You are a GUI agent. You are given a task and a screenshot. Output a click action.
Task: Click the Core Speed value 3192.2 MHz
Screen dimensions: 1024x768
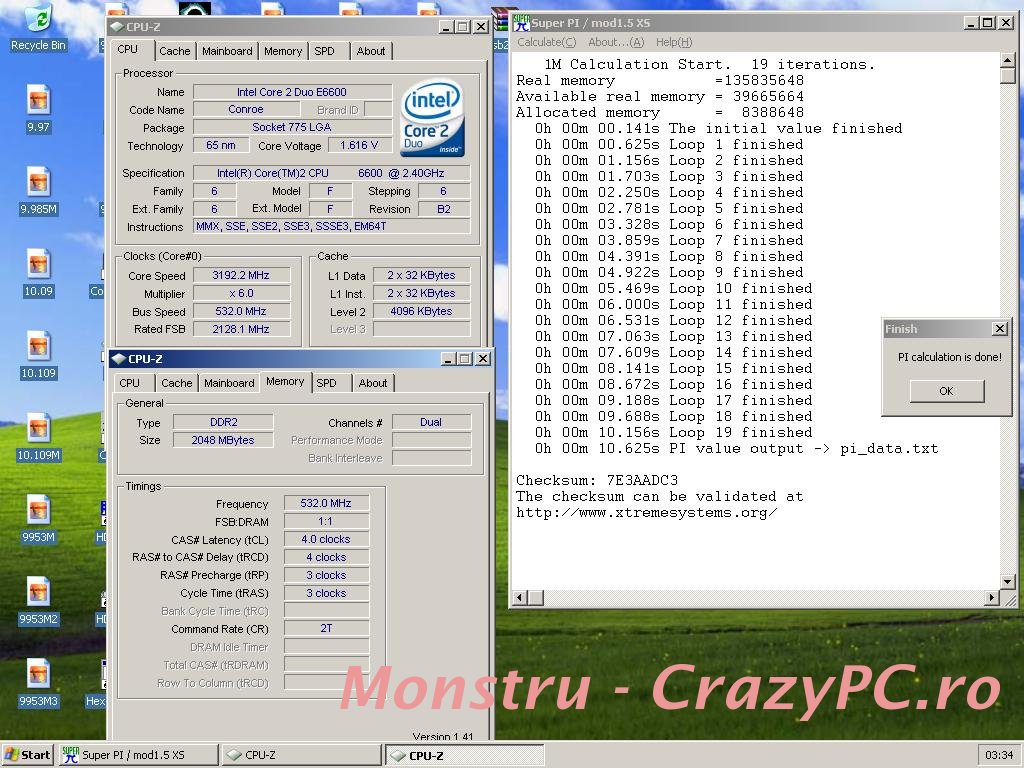coord(241,276)
